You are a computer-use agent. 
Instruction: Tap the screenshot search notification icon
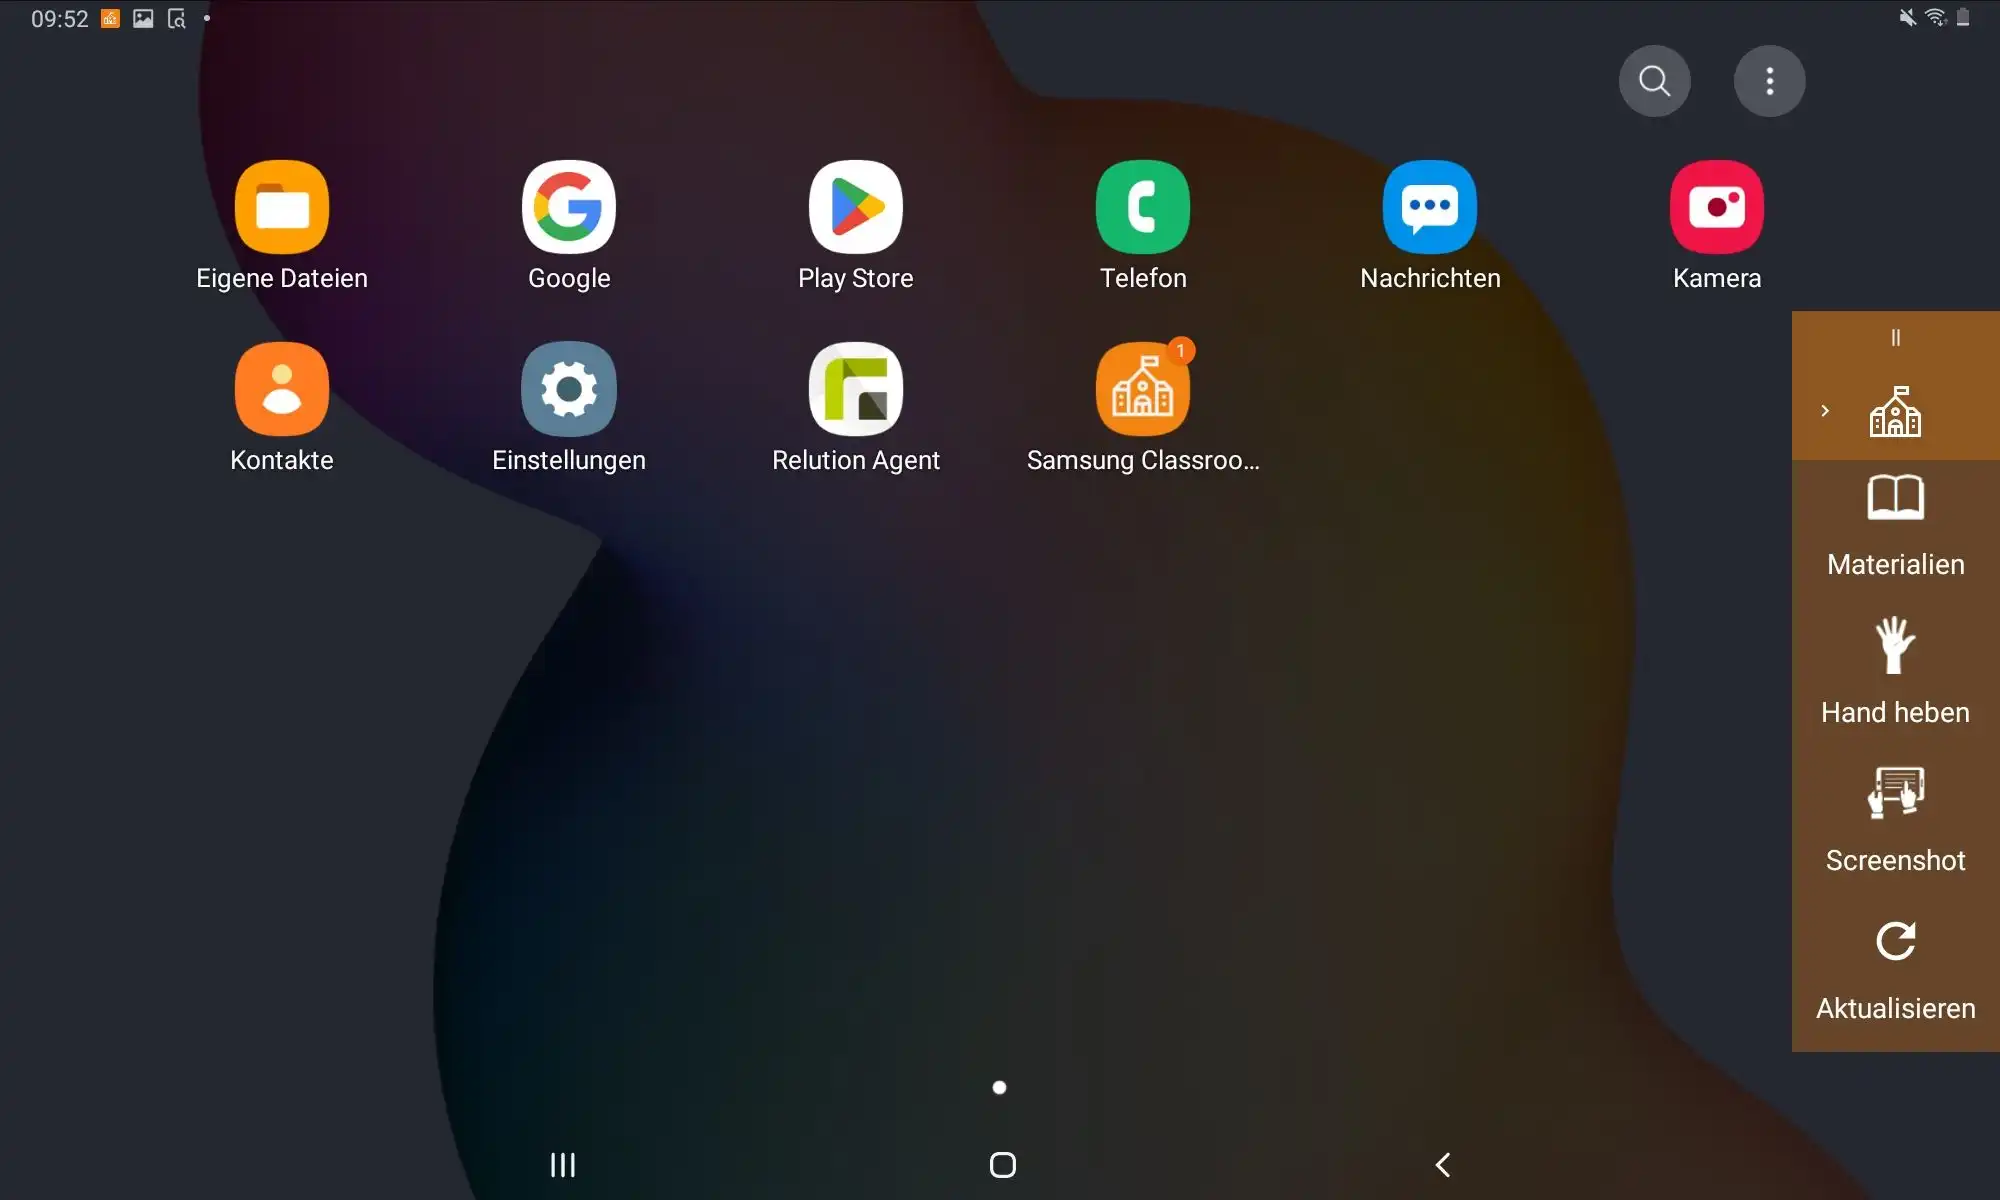[x=176, y=18]
